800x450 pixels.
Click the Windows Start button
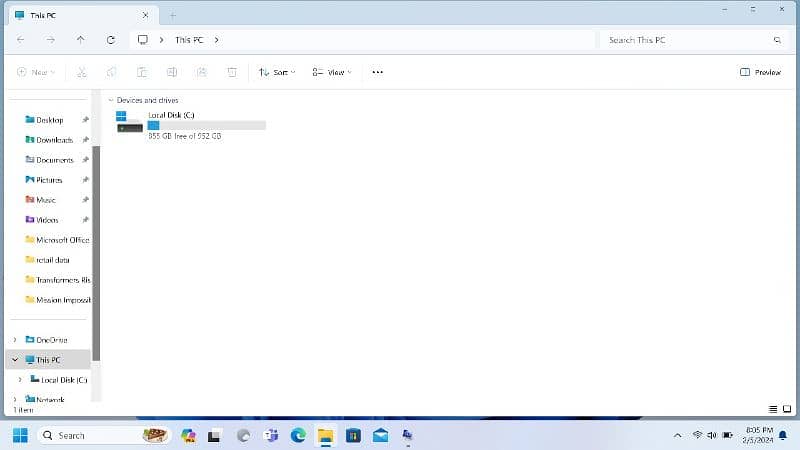pos(19,435)
